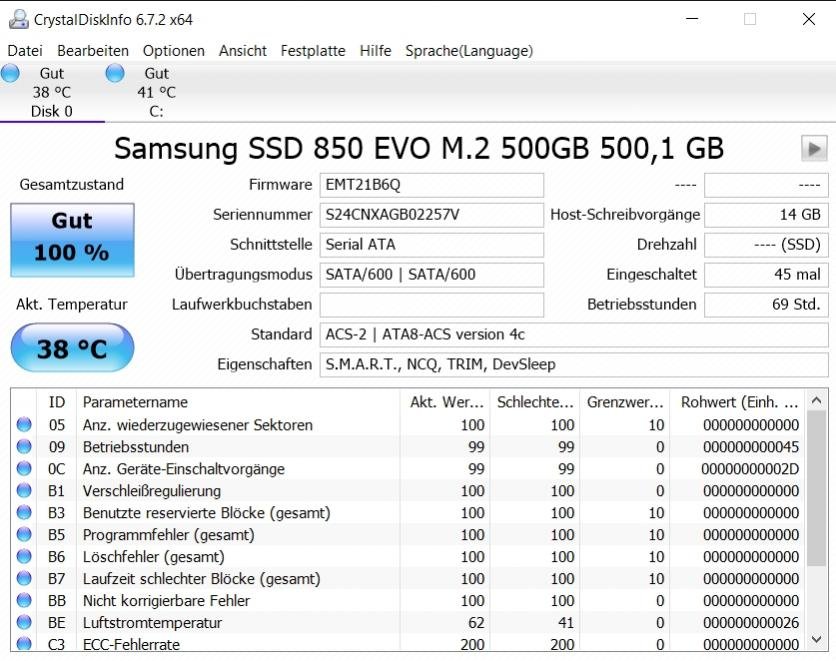The width and height of the screenshot is (836, 661).
Task: Click the Rohwert column header
Action: coord(738,402)
